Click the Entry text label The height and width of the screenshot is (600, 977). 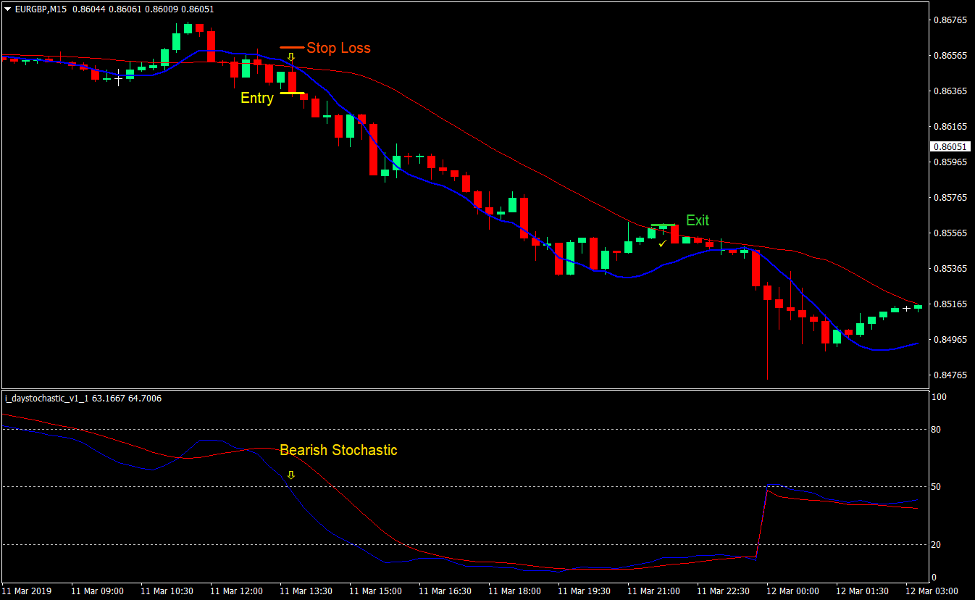tap(257, 98)
